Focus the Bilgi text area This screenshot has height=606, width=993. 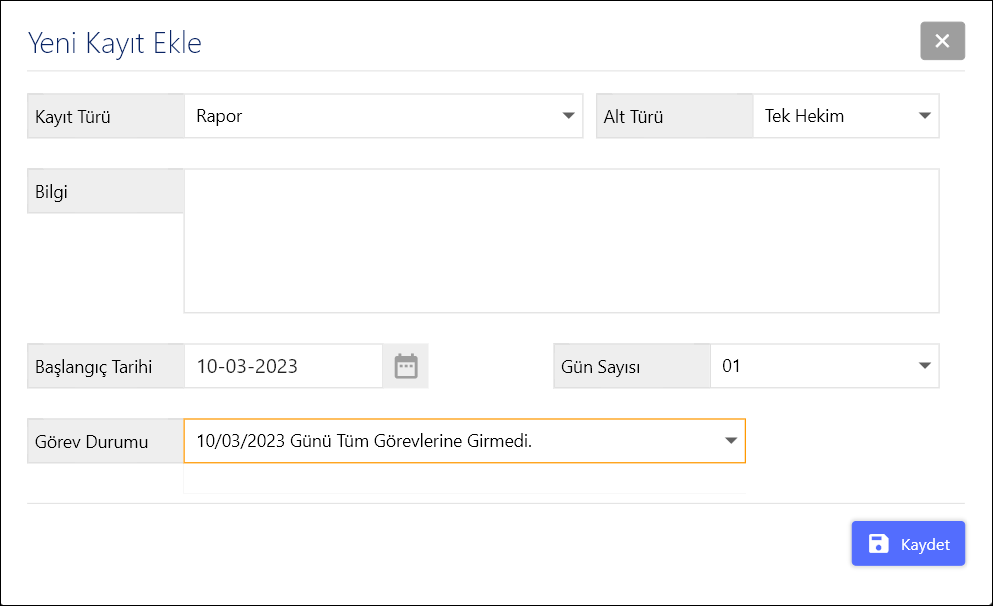click(x=560, y=241)
